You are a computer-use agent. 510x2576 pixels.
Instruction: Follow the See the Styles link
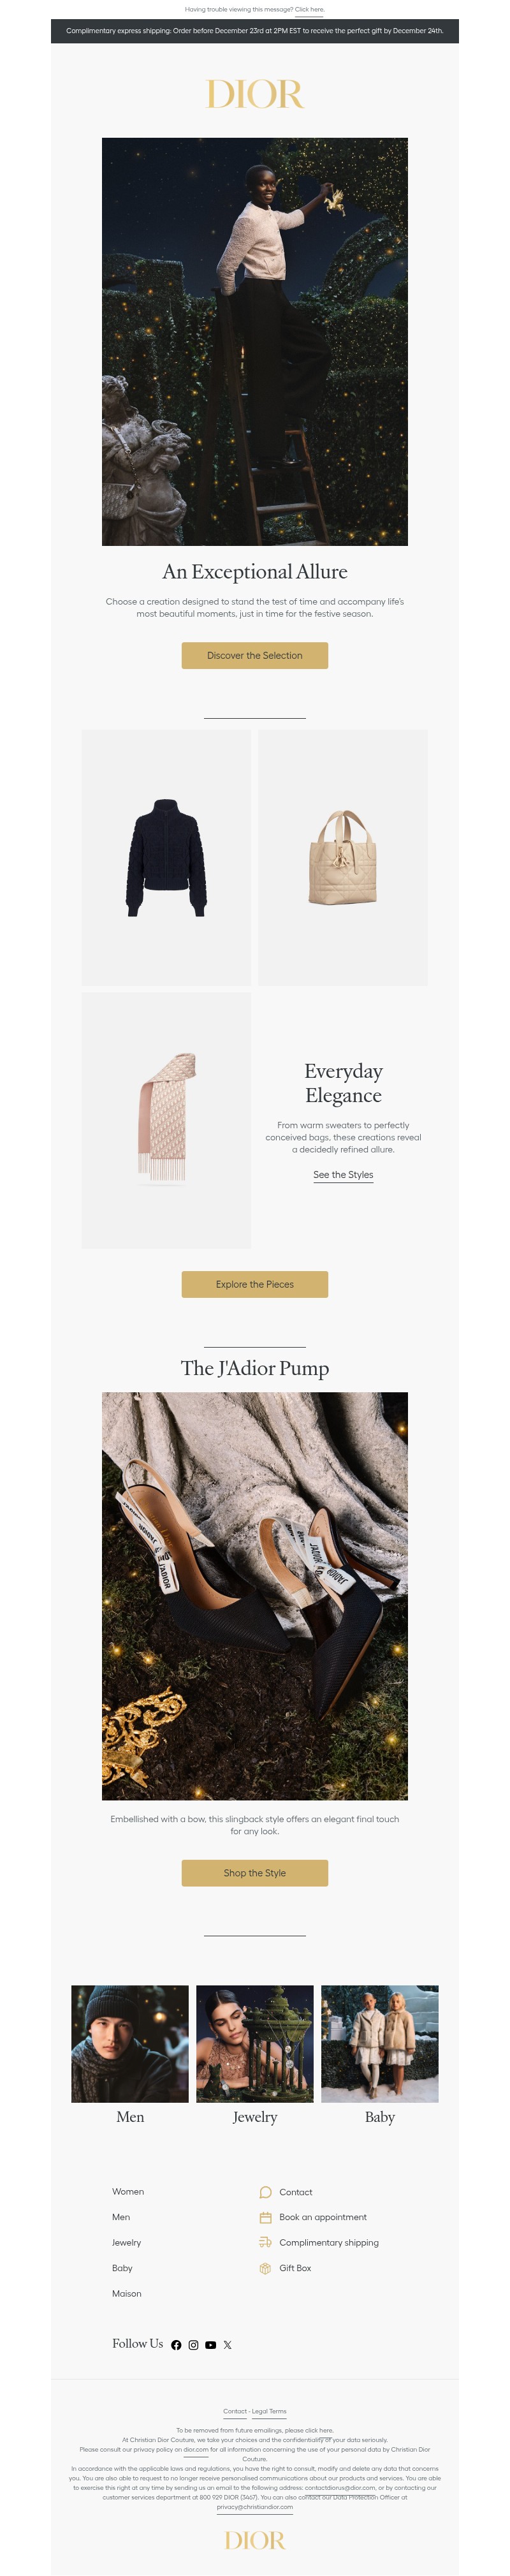click(x=343, y=1175)
